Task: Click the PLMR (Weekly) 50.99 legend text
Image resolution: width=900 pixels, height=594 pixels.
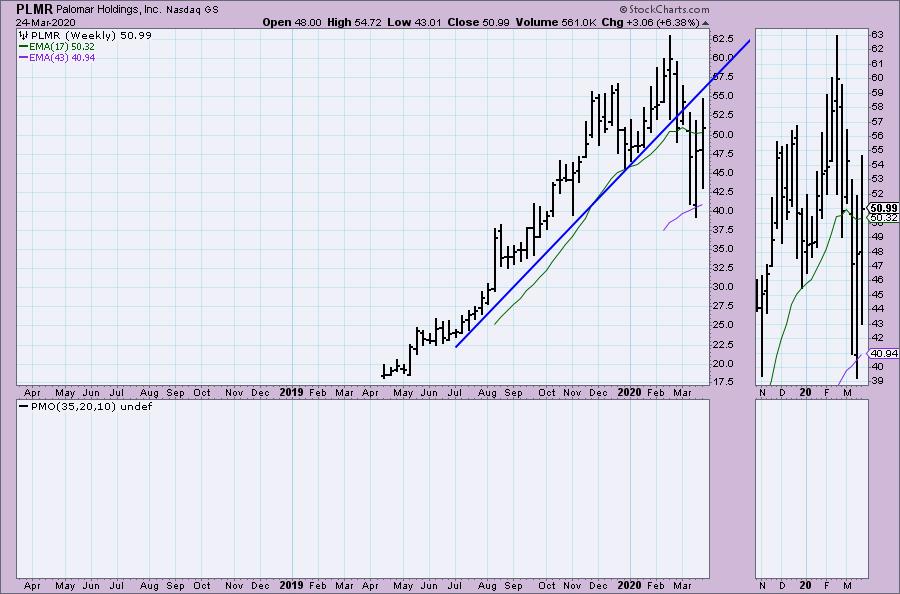Action: 91,36
